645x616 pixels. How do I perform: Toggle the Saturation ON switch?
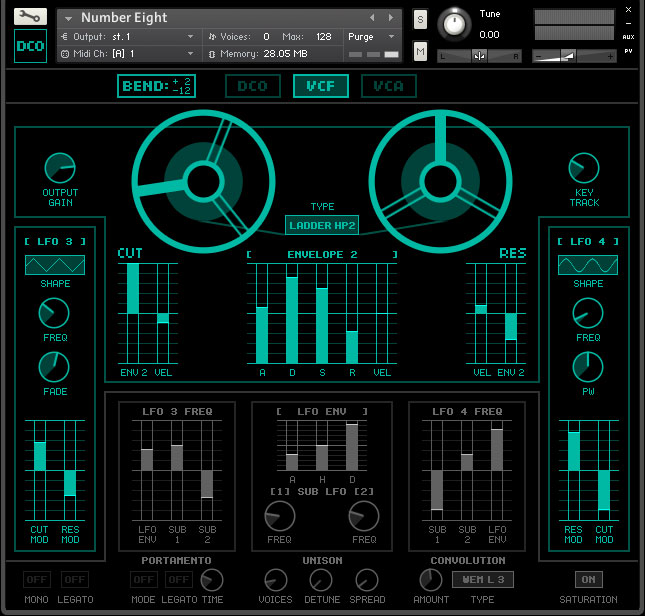(x=588, y=579)
